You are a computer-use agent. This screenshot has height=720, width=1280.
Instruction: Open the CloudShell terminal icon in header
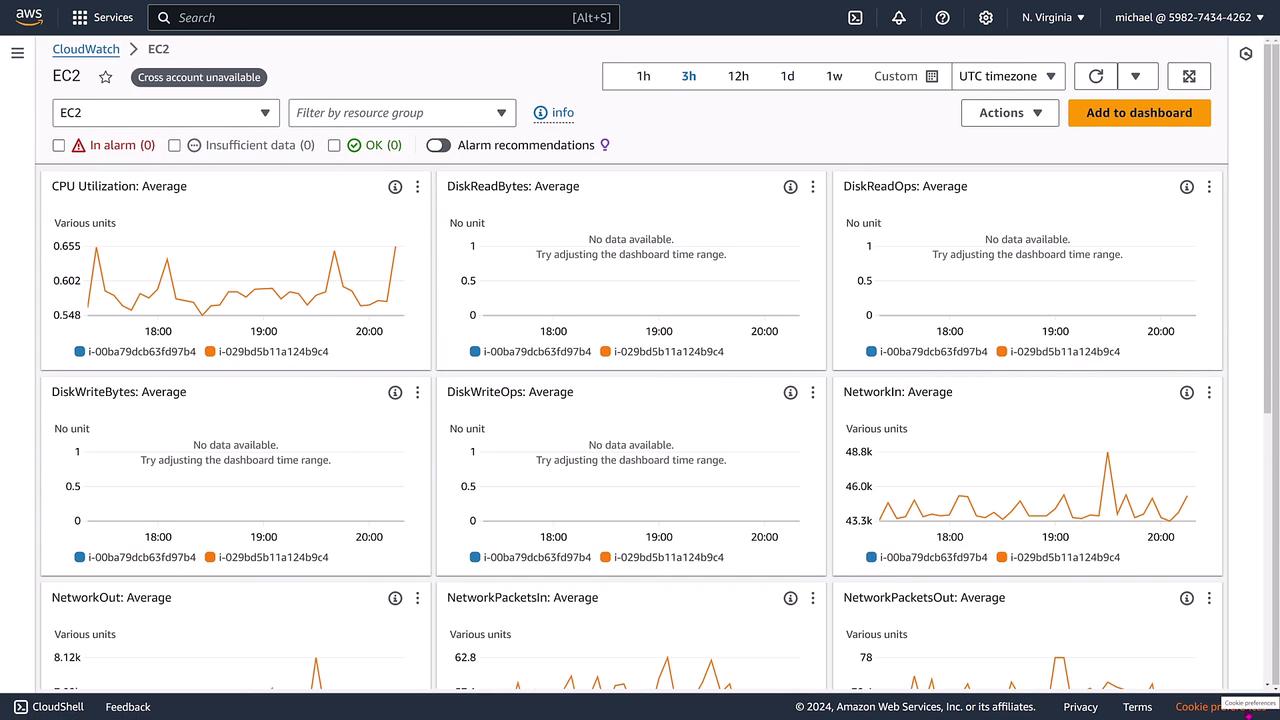tap(855, 17)
